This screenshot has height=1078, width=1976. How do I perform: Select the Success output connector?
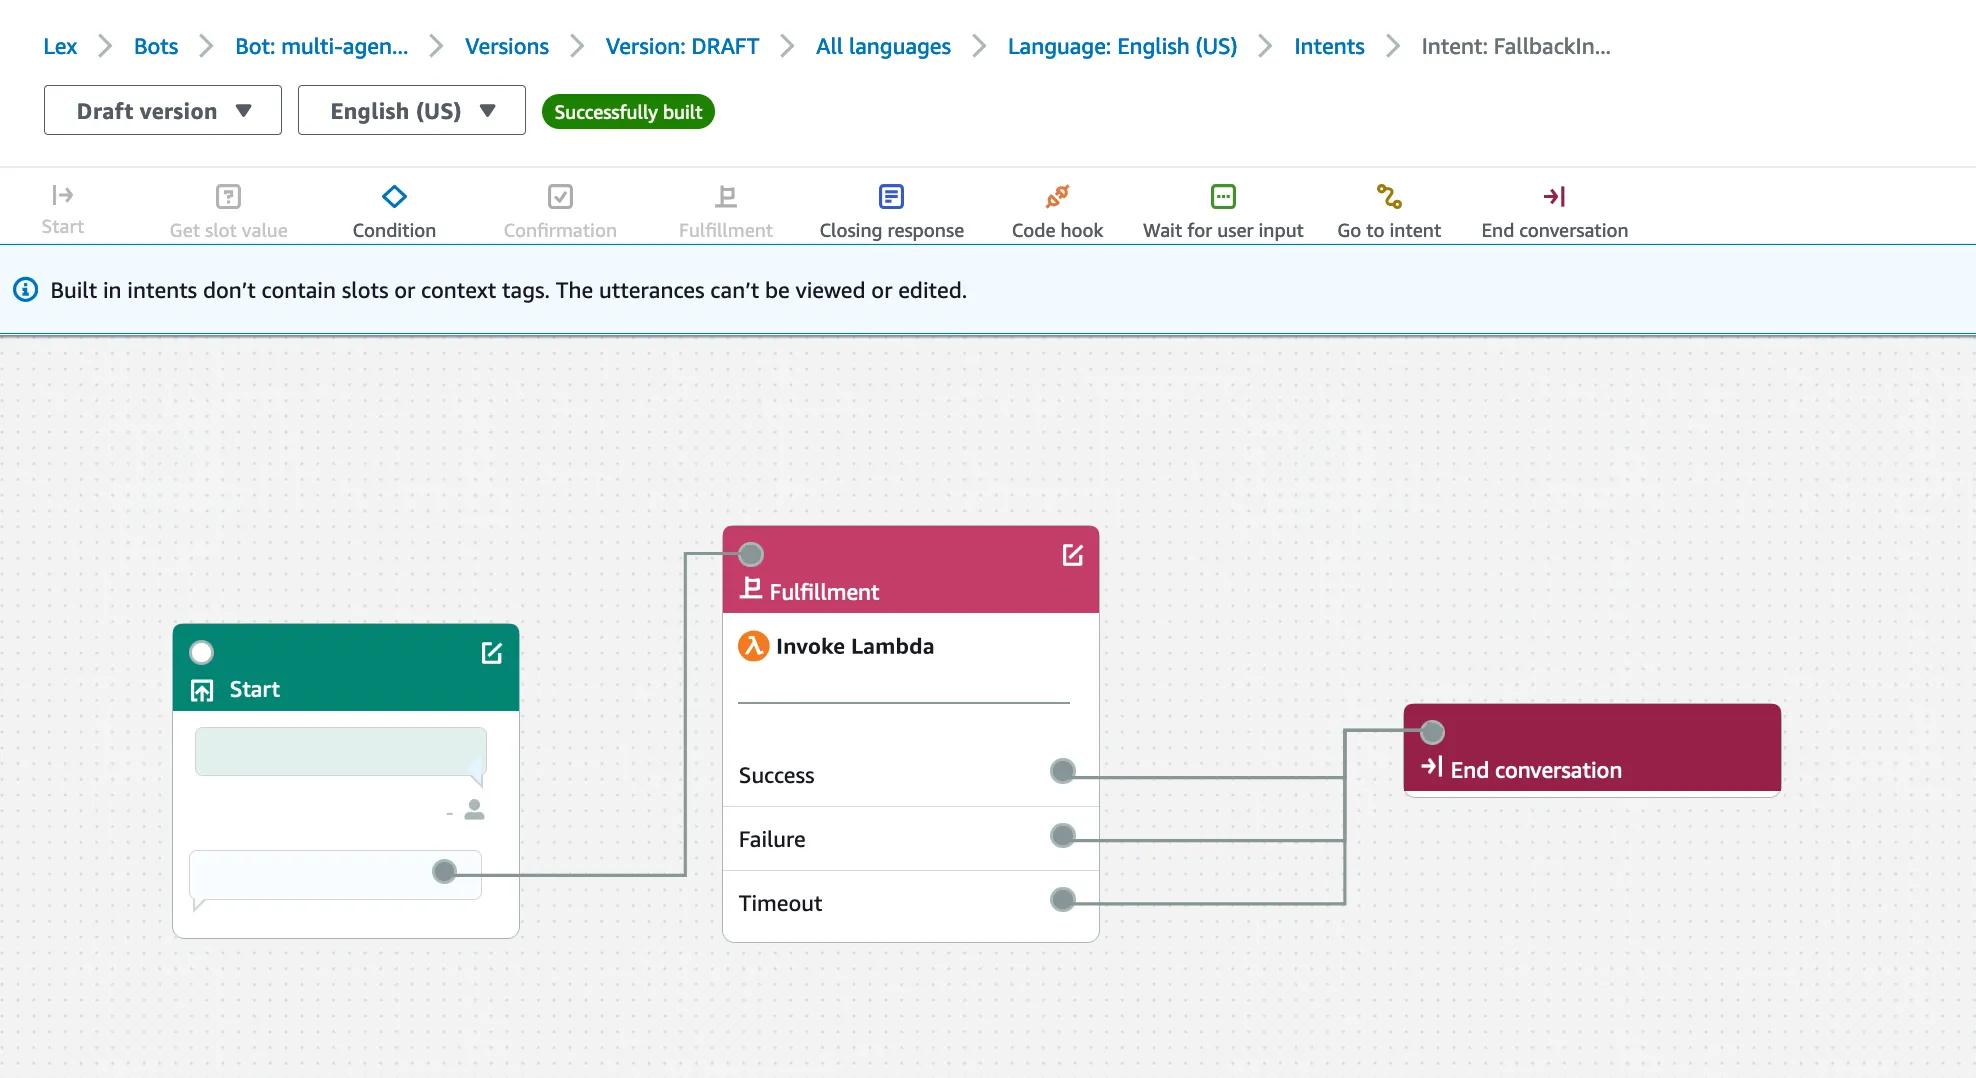click(1063, 771)
